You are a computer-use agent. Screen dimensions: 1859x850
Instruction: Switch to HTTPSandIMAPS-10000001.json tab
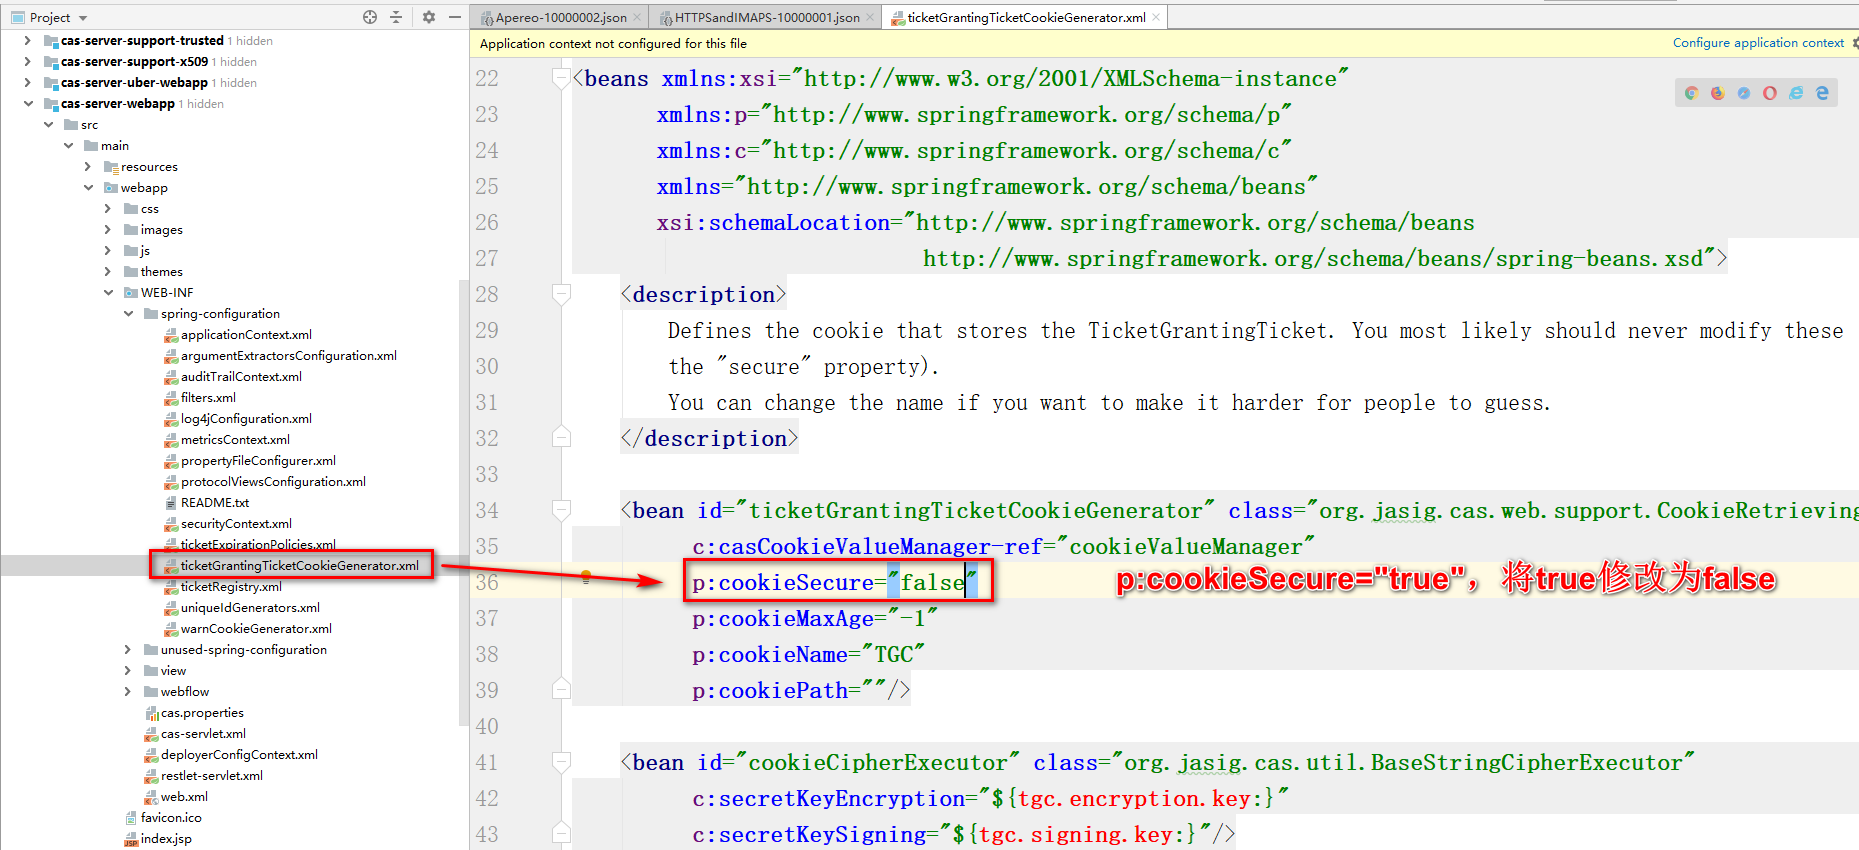pos(766,17)
